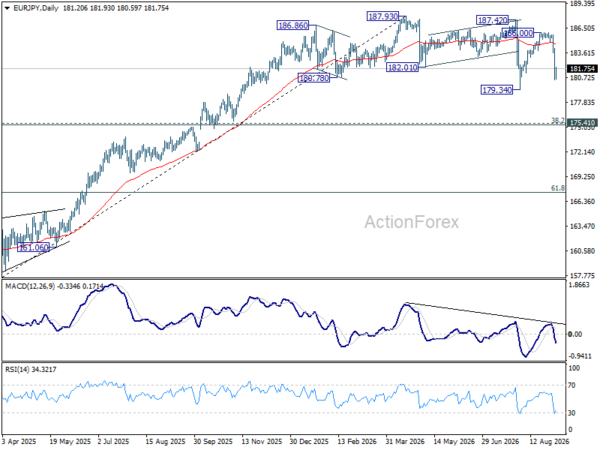Click the 180.780 price label
This screenshot has height=450, width=600.
(314, 78)
